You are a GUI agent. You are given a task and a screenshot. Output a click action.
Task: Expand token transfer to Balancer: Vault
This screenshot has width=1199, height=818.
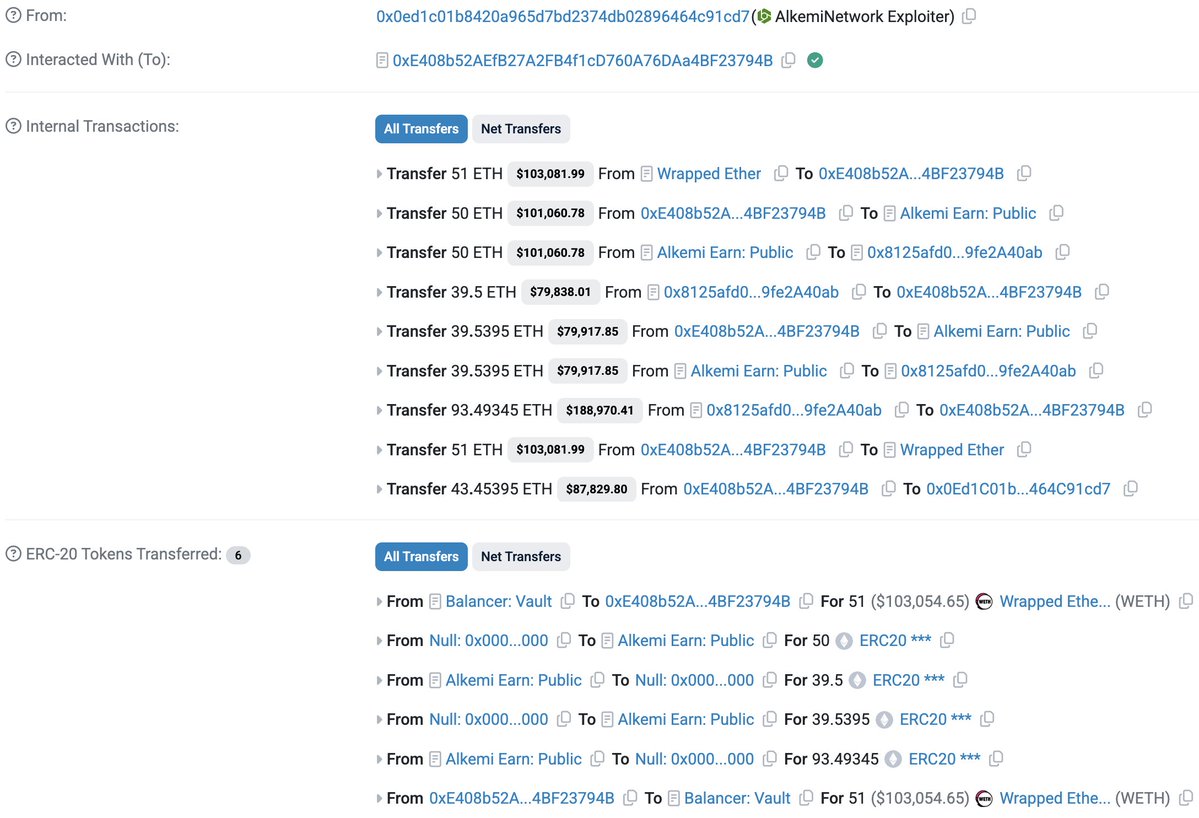point(379,798)
